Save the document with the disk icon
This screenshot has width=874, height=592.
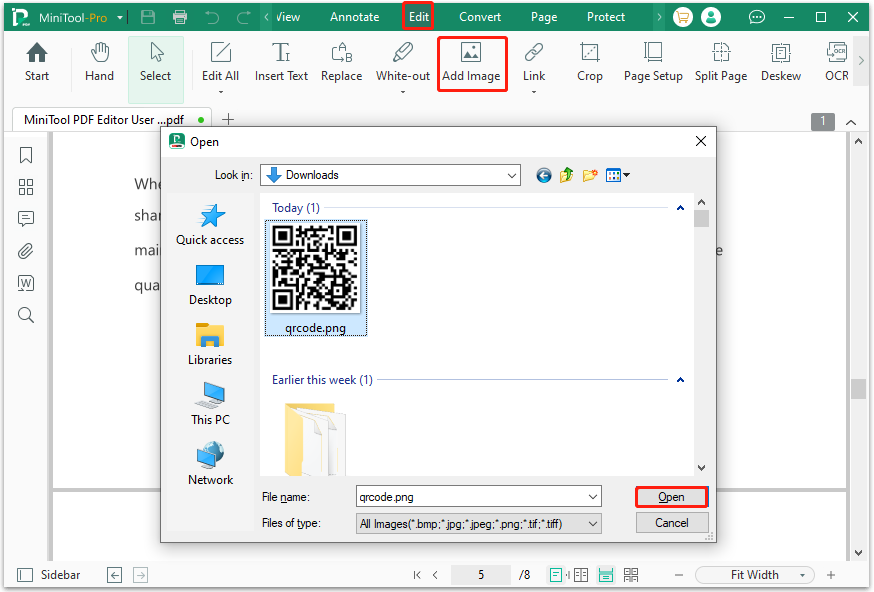tap(148, 17)
